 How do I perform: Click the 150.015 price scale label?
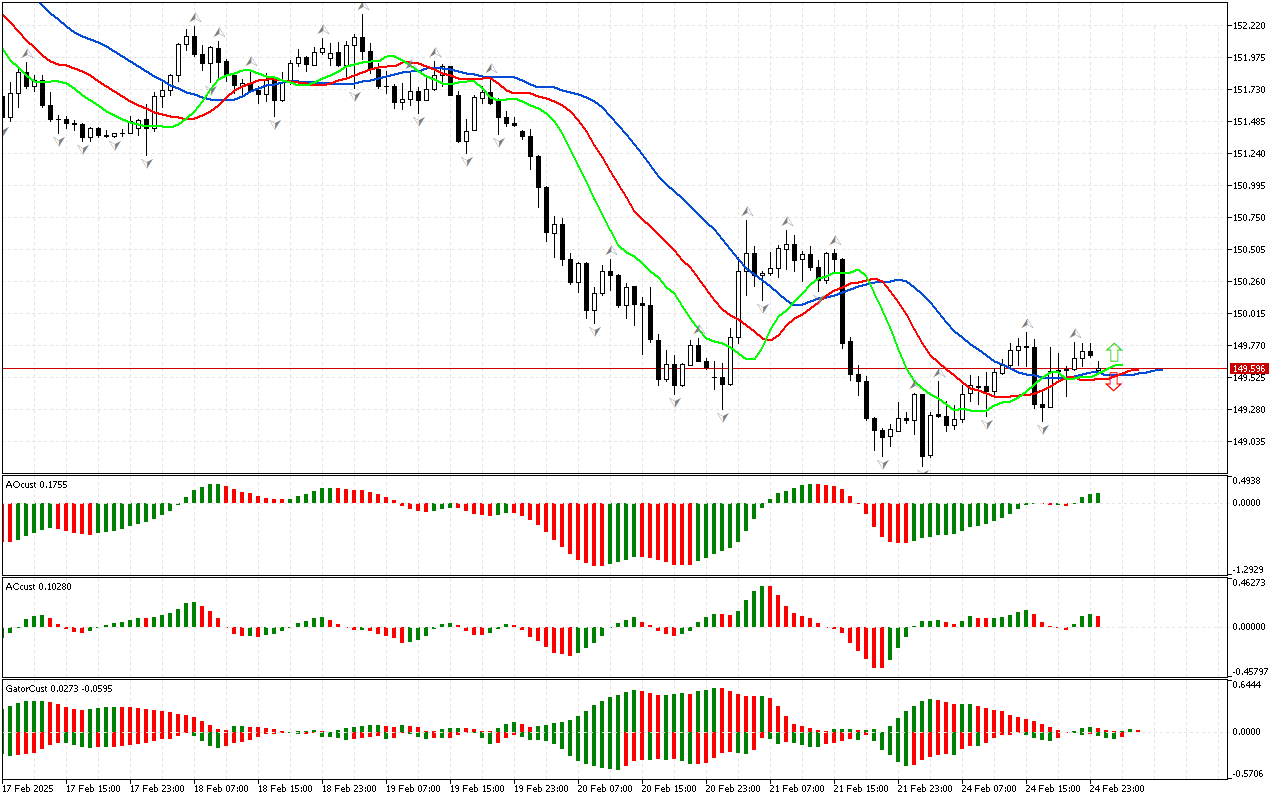(x=1250, y=314)
